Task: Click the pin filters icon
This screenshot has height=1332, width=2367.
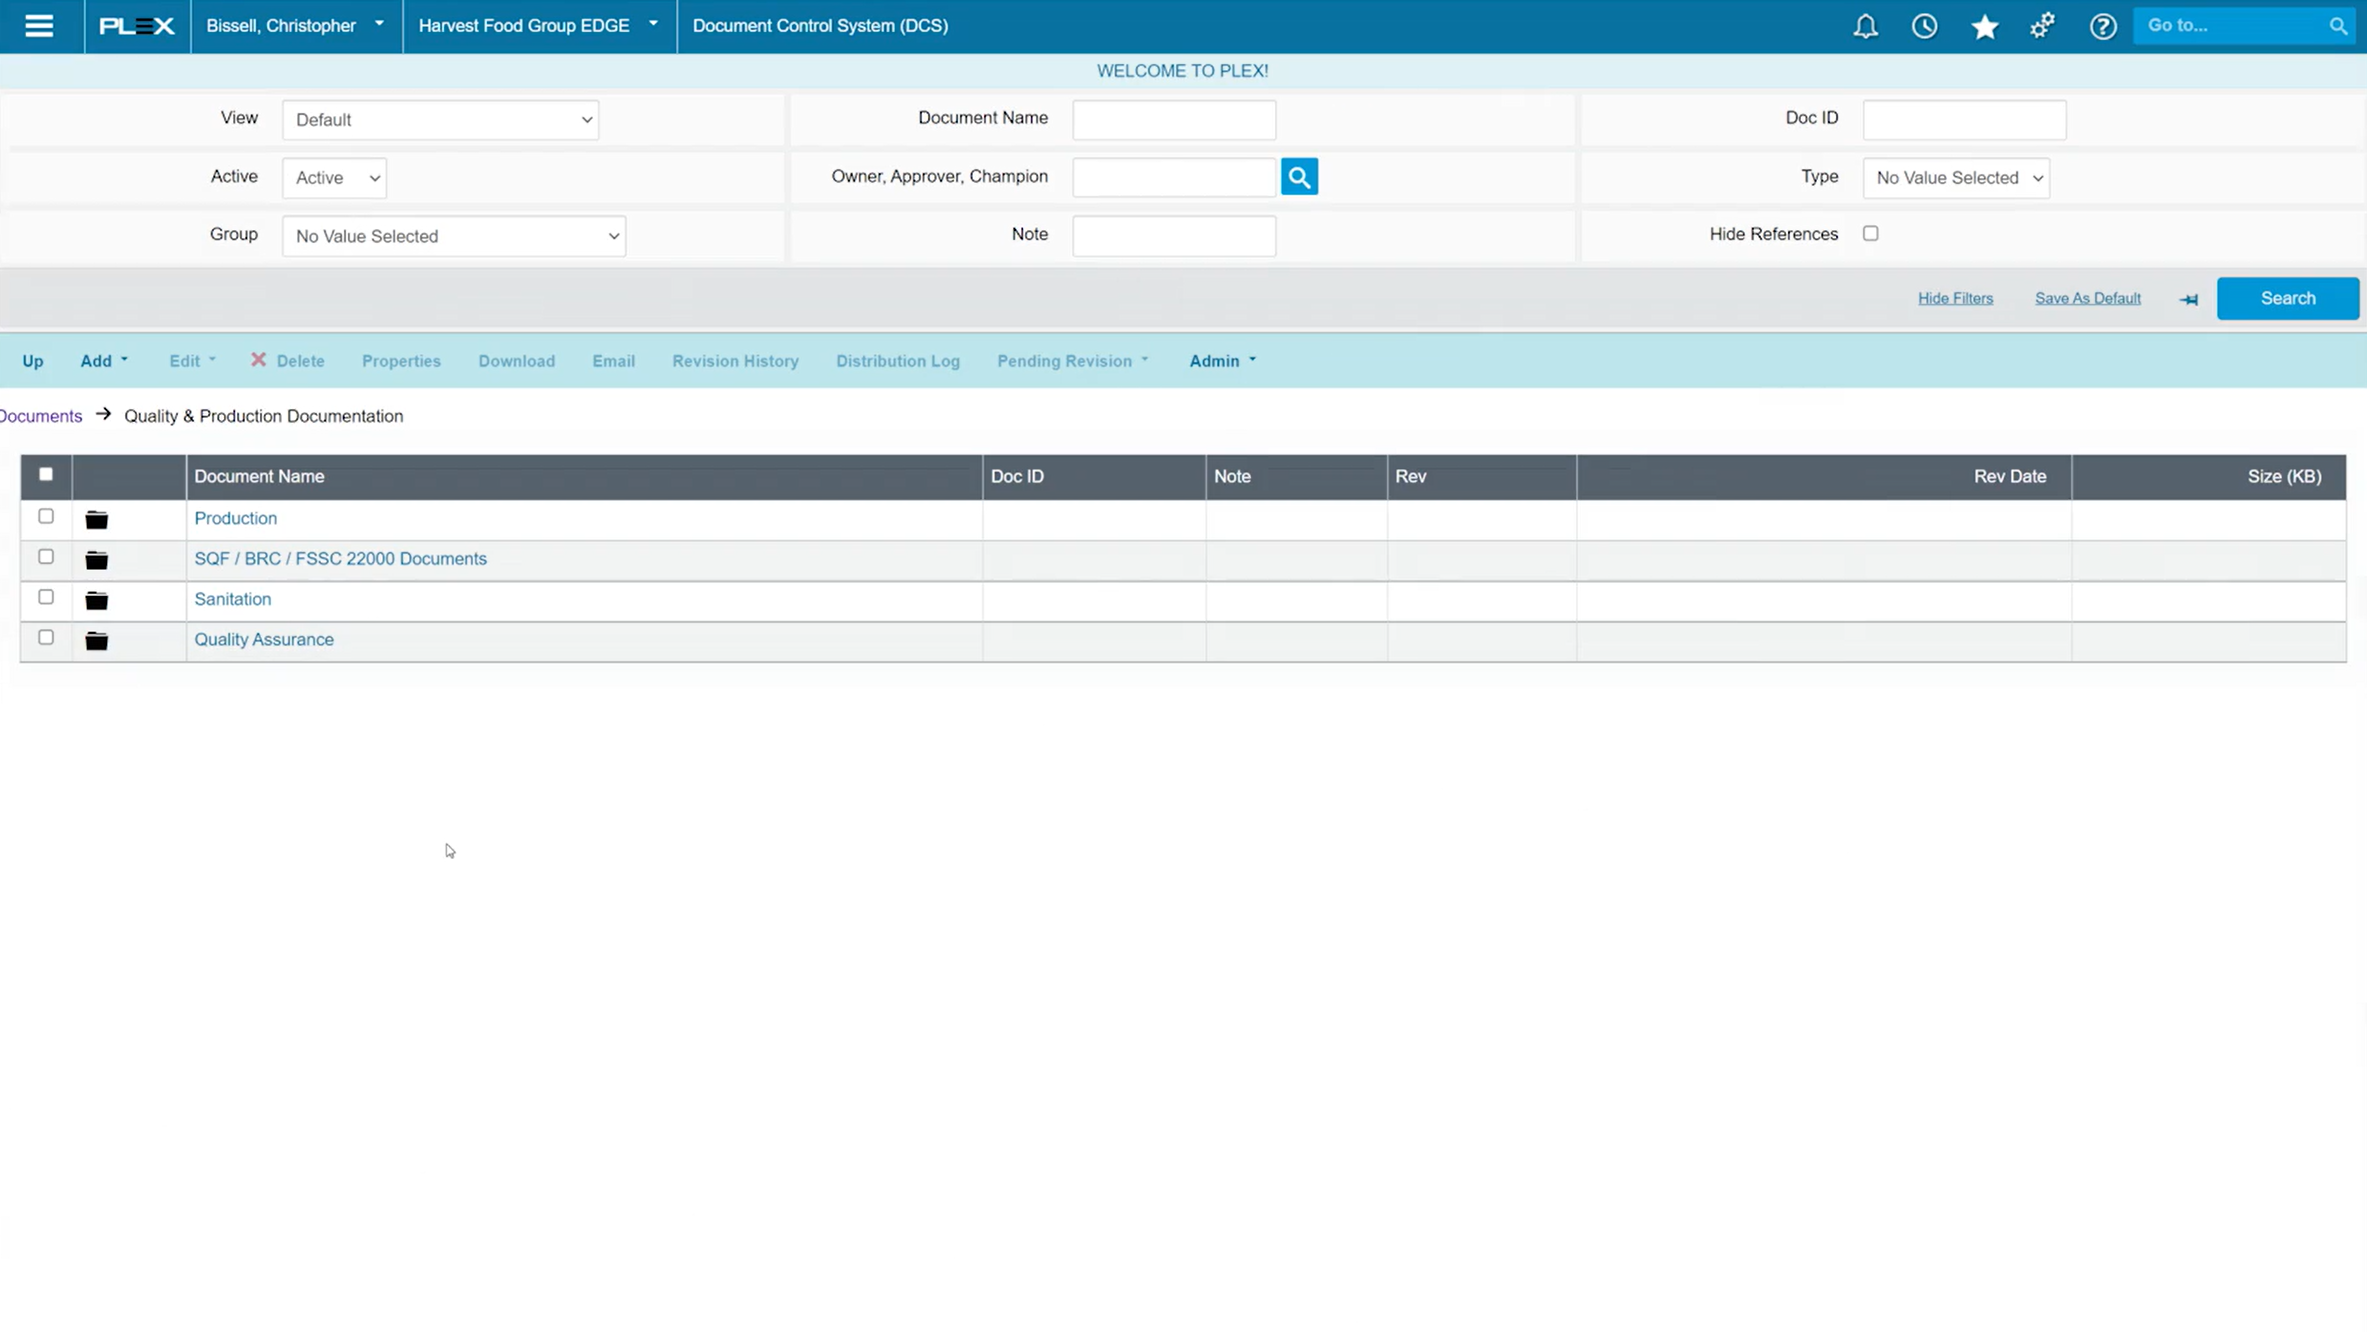Action: pos(2188,299)
